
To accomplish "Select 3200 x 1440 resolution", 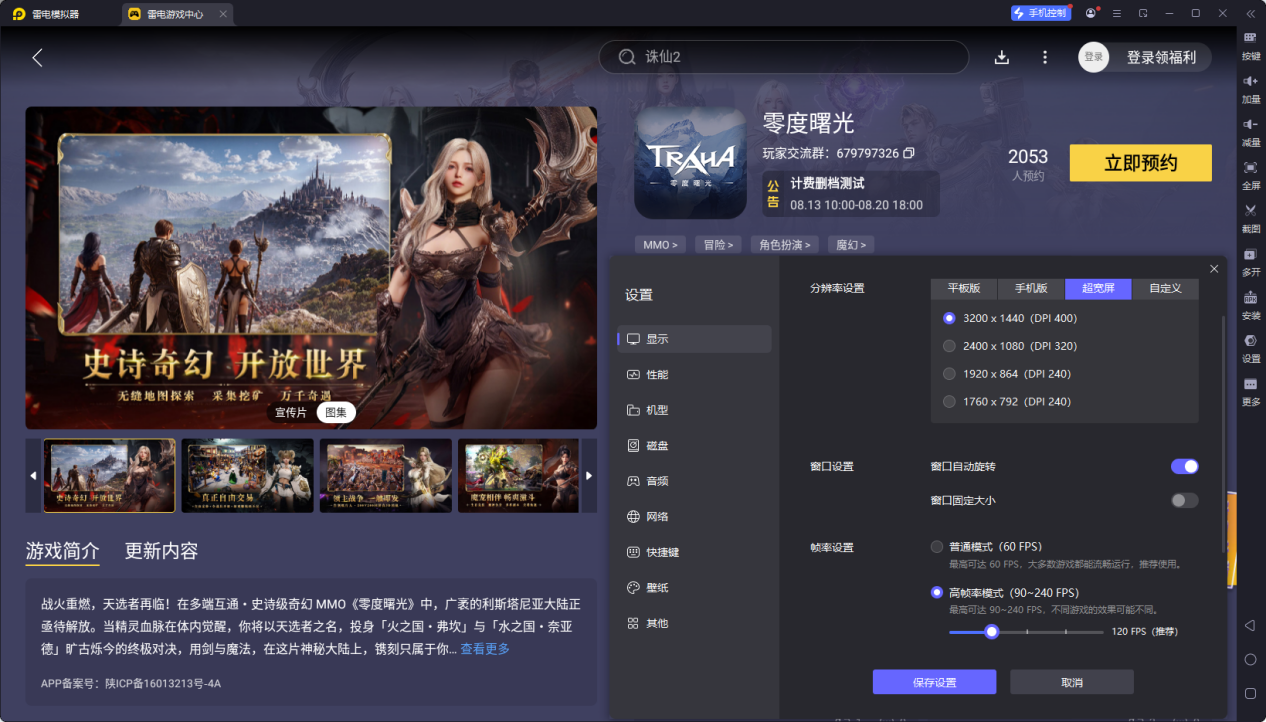I will (x=949, y=318).
